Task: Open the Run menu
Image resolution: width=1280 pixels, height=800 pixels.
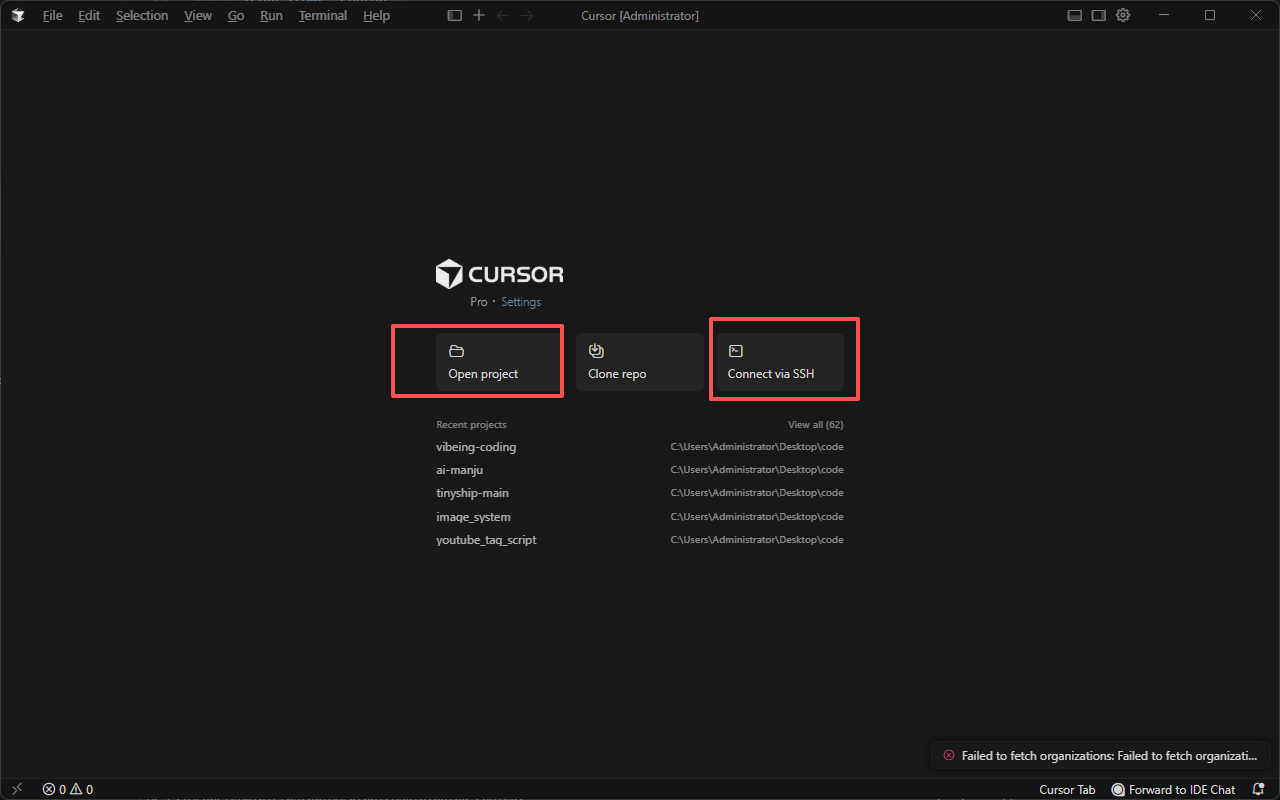Action: click(271, 15)
